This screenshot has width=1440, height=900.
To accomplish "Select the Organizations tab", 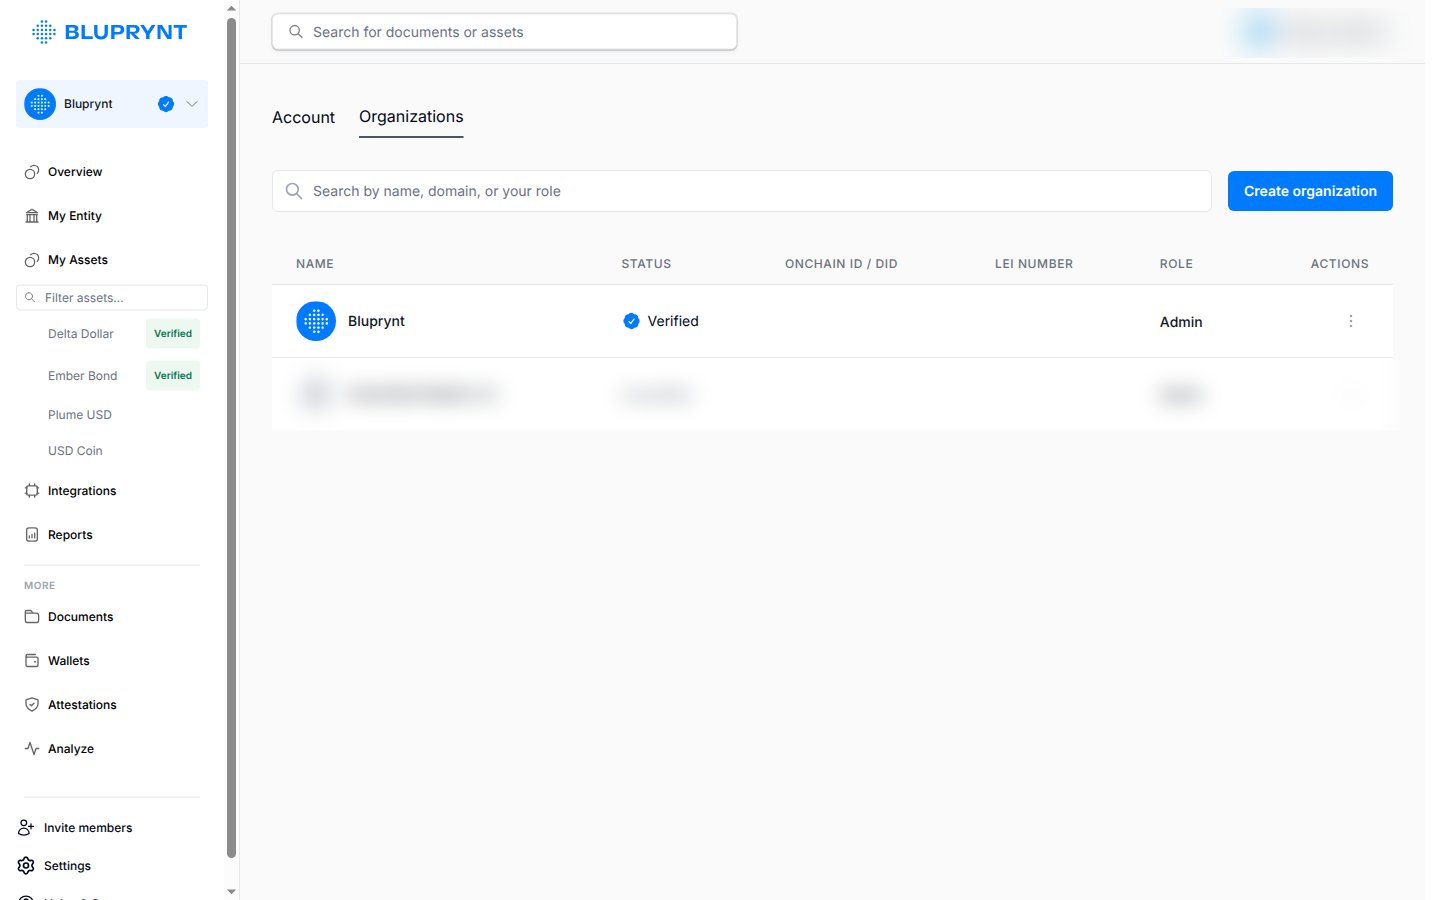I will coord(411,117).
